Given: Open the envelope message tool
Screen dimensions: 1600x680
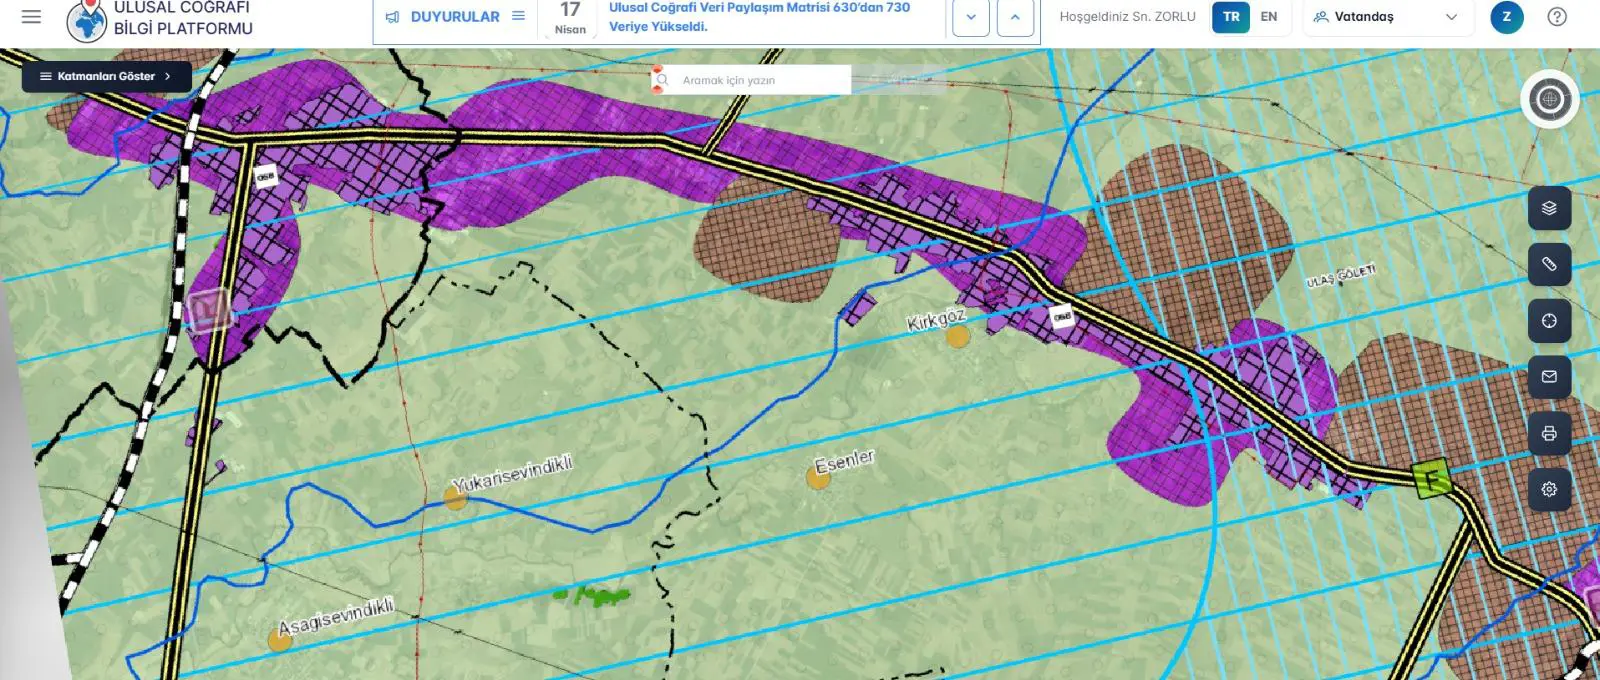Looking at the screenshot, I should tap(1549, 377).
